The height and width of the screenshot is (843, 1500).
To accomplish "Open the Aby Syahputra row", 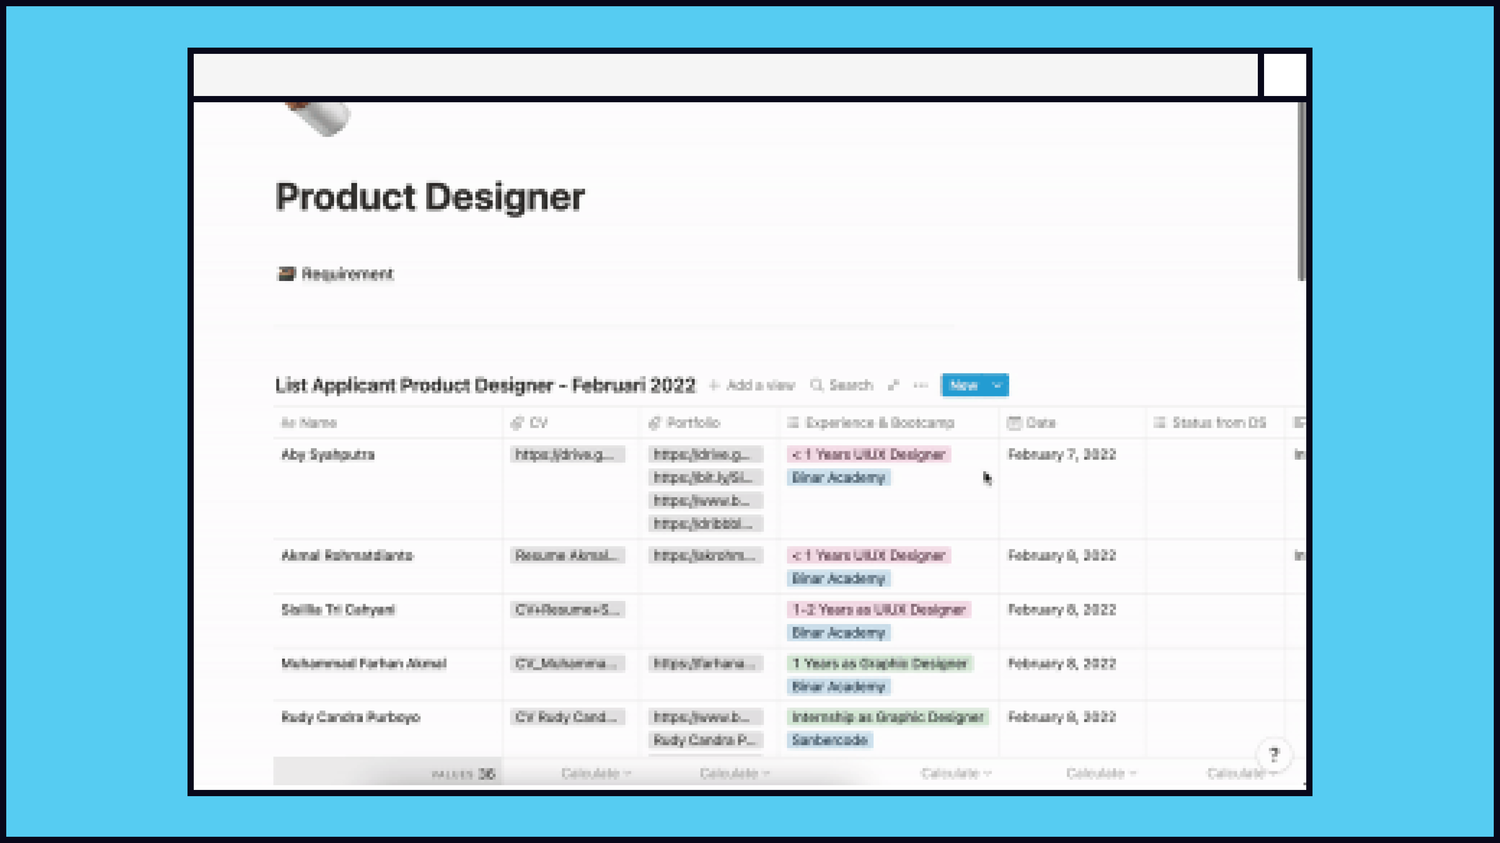I will (x=328, y=455).
